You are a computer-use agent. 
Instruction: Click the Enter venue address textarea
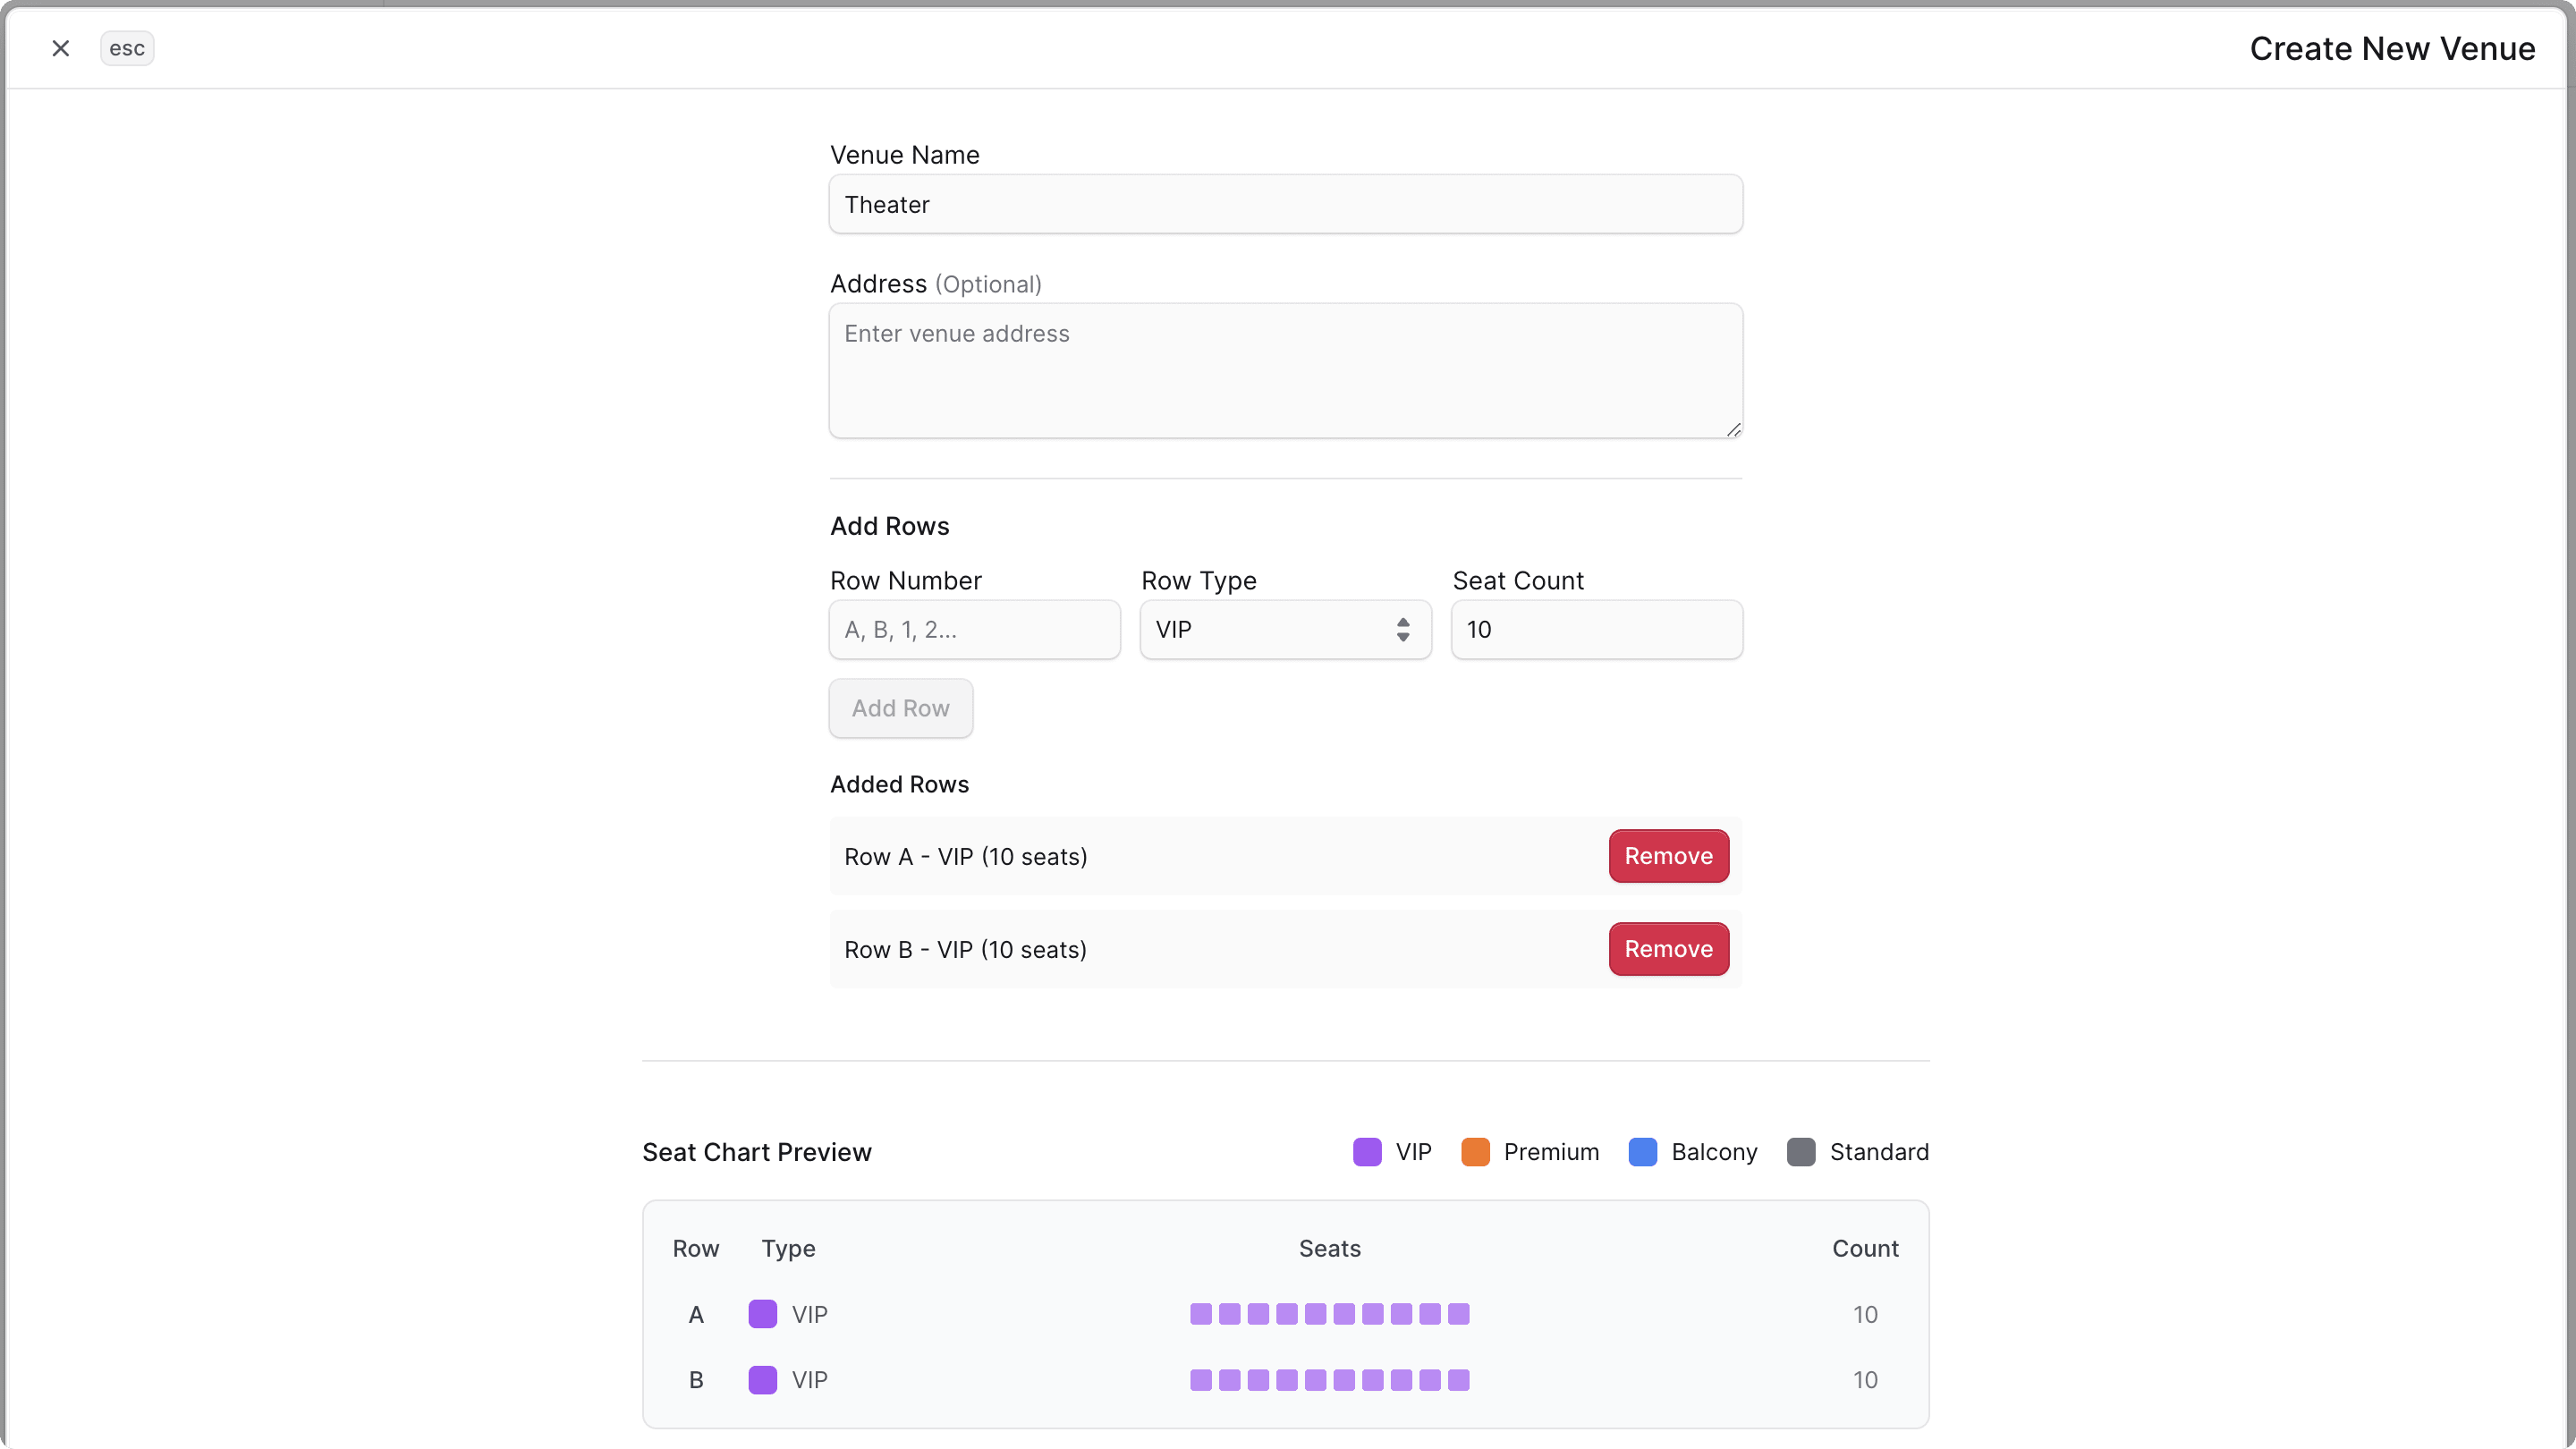(1286, 370)
